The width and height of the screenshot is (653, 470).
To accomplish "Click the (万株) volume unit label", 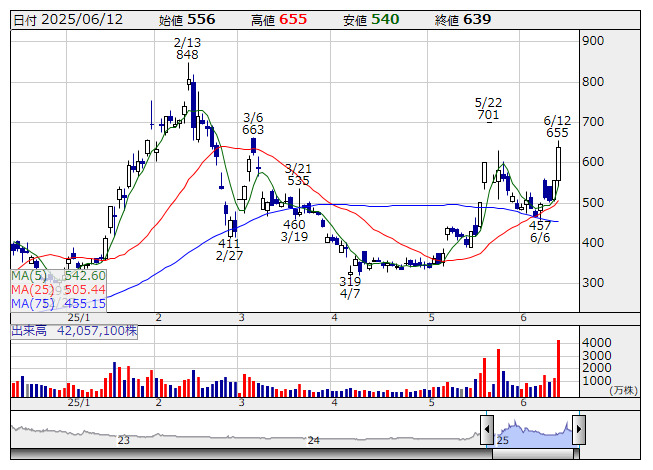I will [x=623, y=390].
